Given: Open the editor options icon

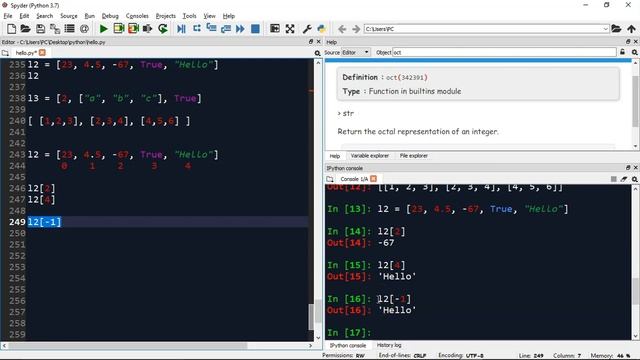Looking at the screenshot, I should click(318, 53).
